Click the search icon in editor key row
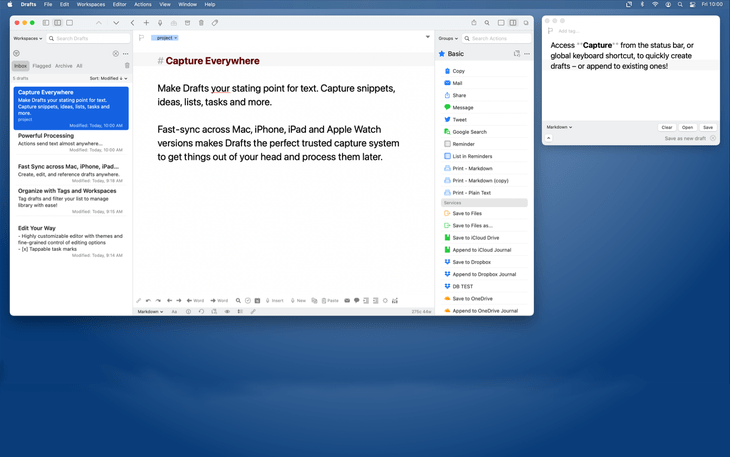The width and height of the screenshot is (730, 457). [238, 301]
